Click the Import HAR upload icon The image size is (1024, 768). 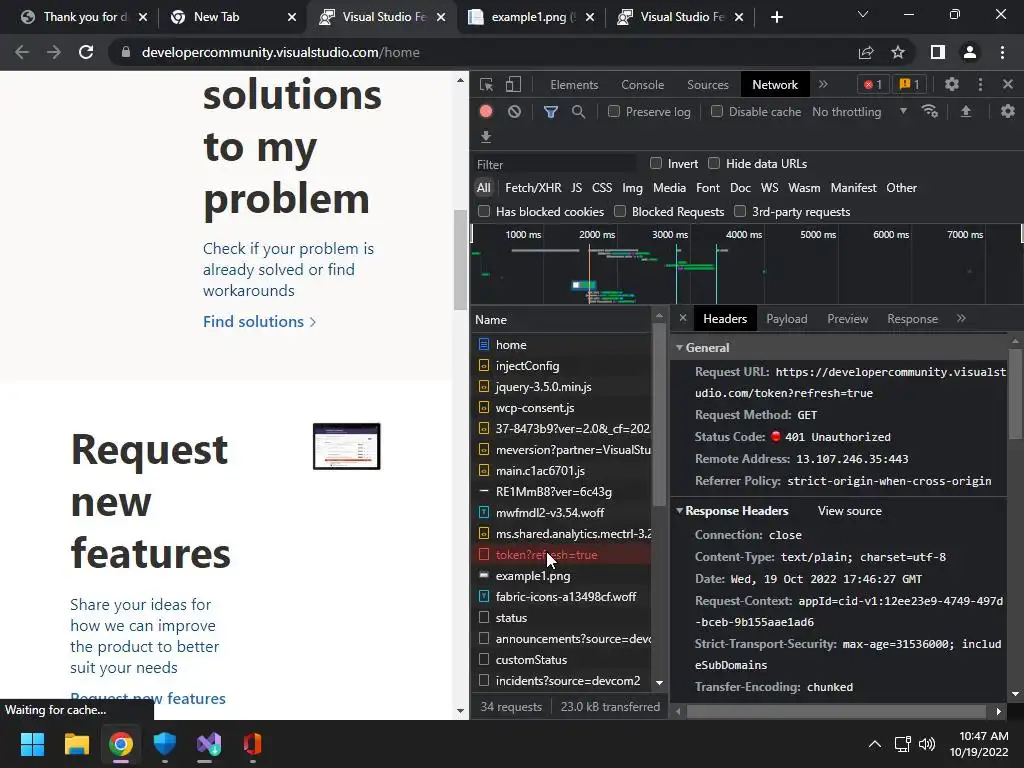(966, 112)
